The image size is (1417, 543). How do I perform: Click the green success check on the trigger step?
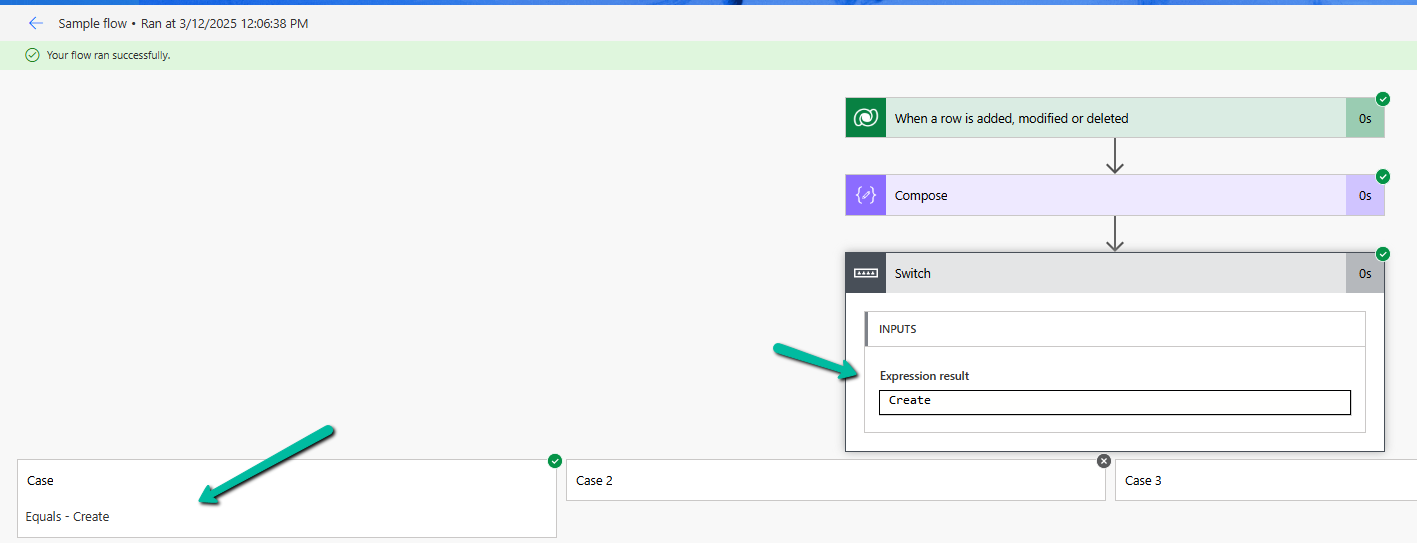(x=1383, y=99)
